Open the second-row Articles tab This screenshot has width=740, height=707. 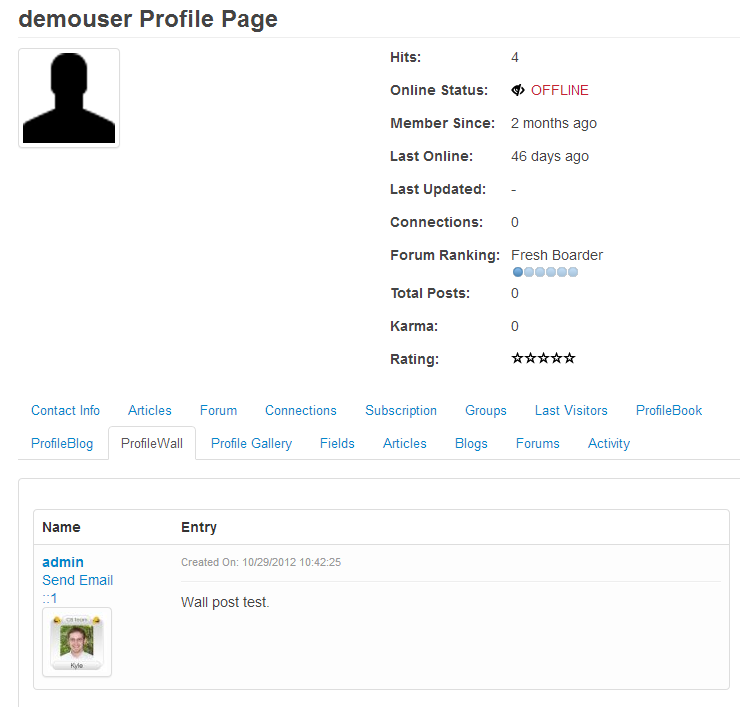point(404,443)
